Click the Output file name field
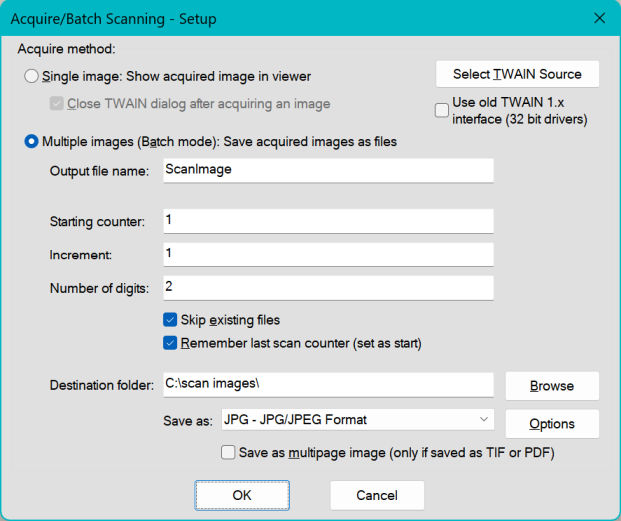This screenshot has height=521, width=621. 326,170
